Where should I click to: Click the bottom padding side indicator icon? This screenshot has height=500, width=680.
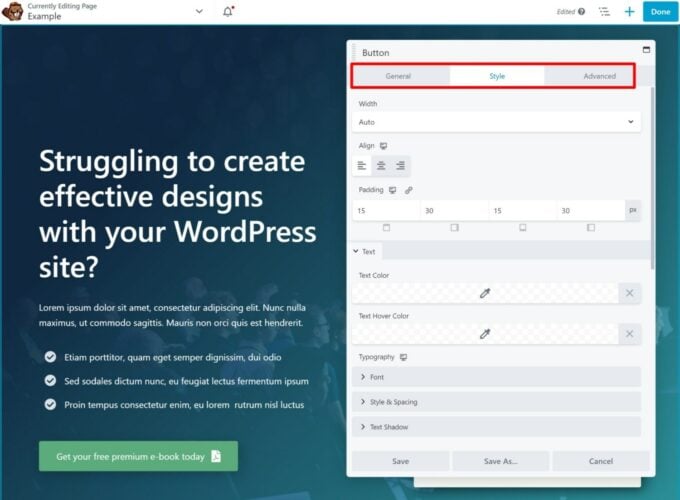[523, 227]
